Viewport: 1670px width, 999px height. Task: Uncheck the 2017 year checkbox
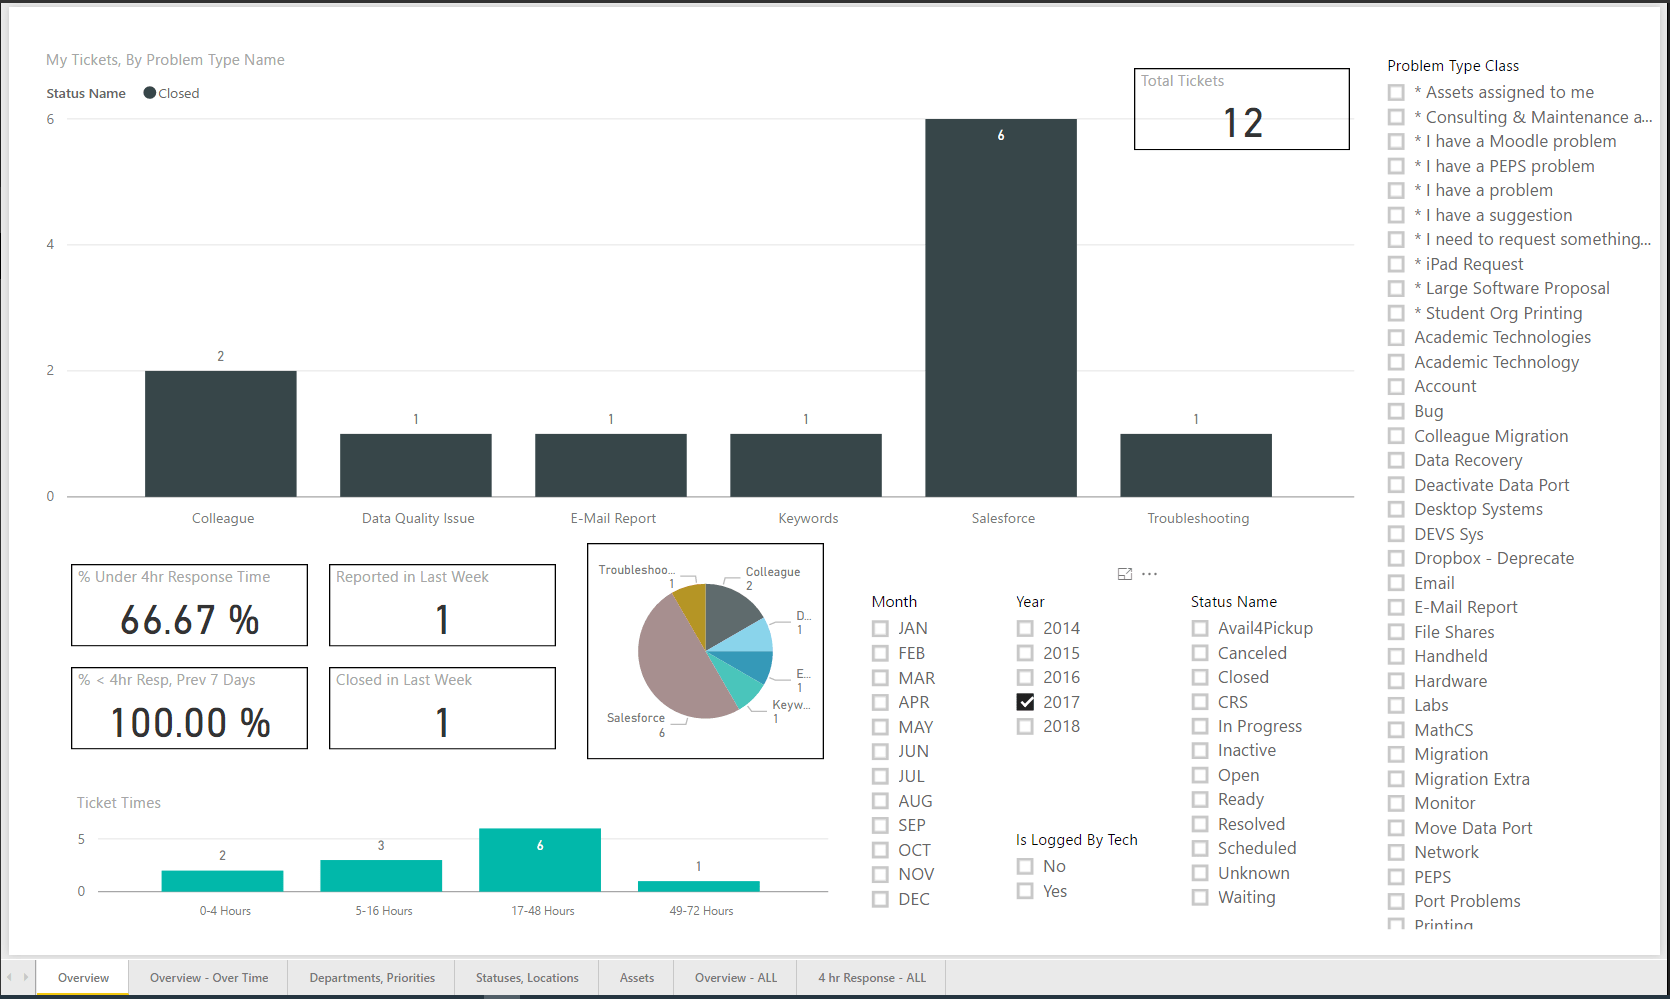point(1025,702)
